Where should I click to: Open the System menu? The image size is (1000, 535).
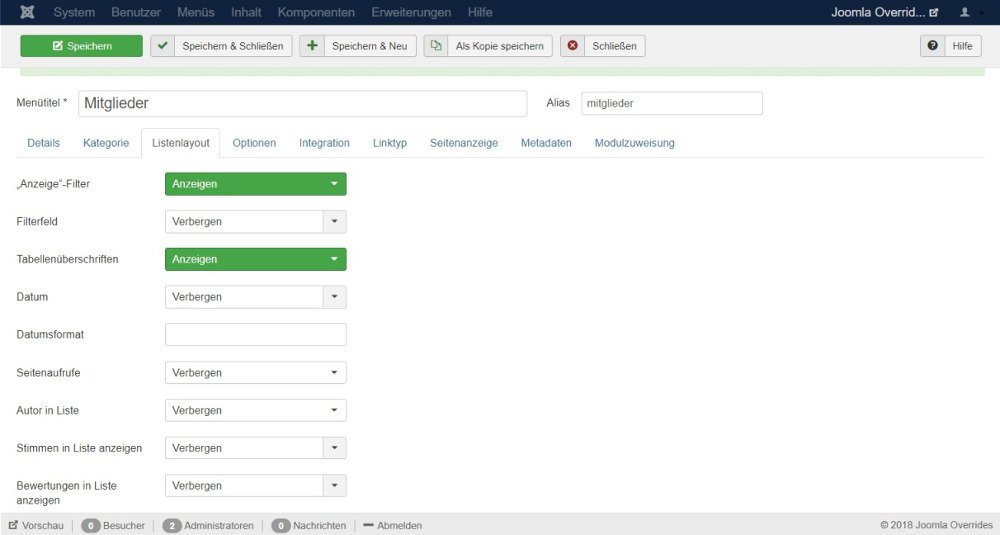[74, 12]
